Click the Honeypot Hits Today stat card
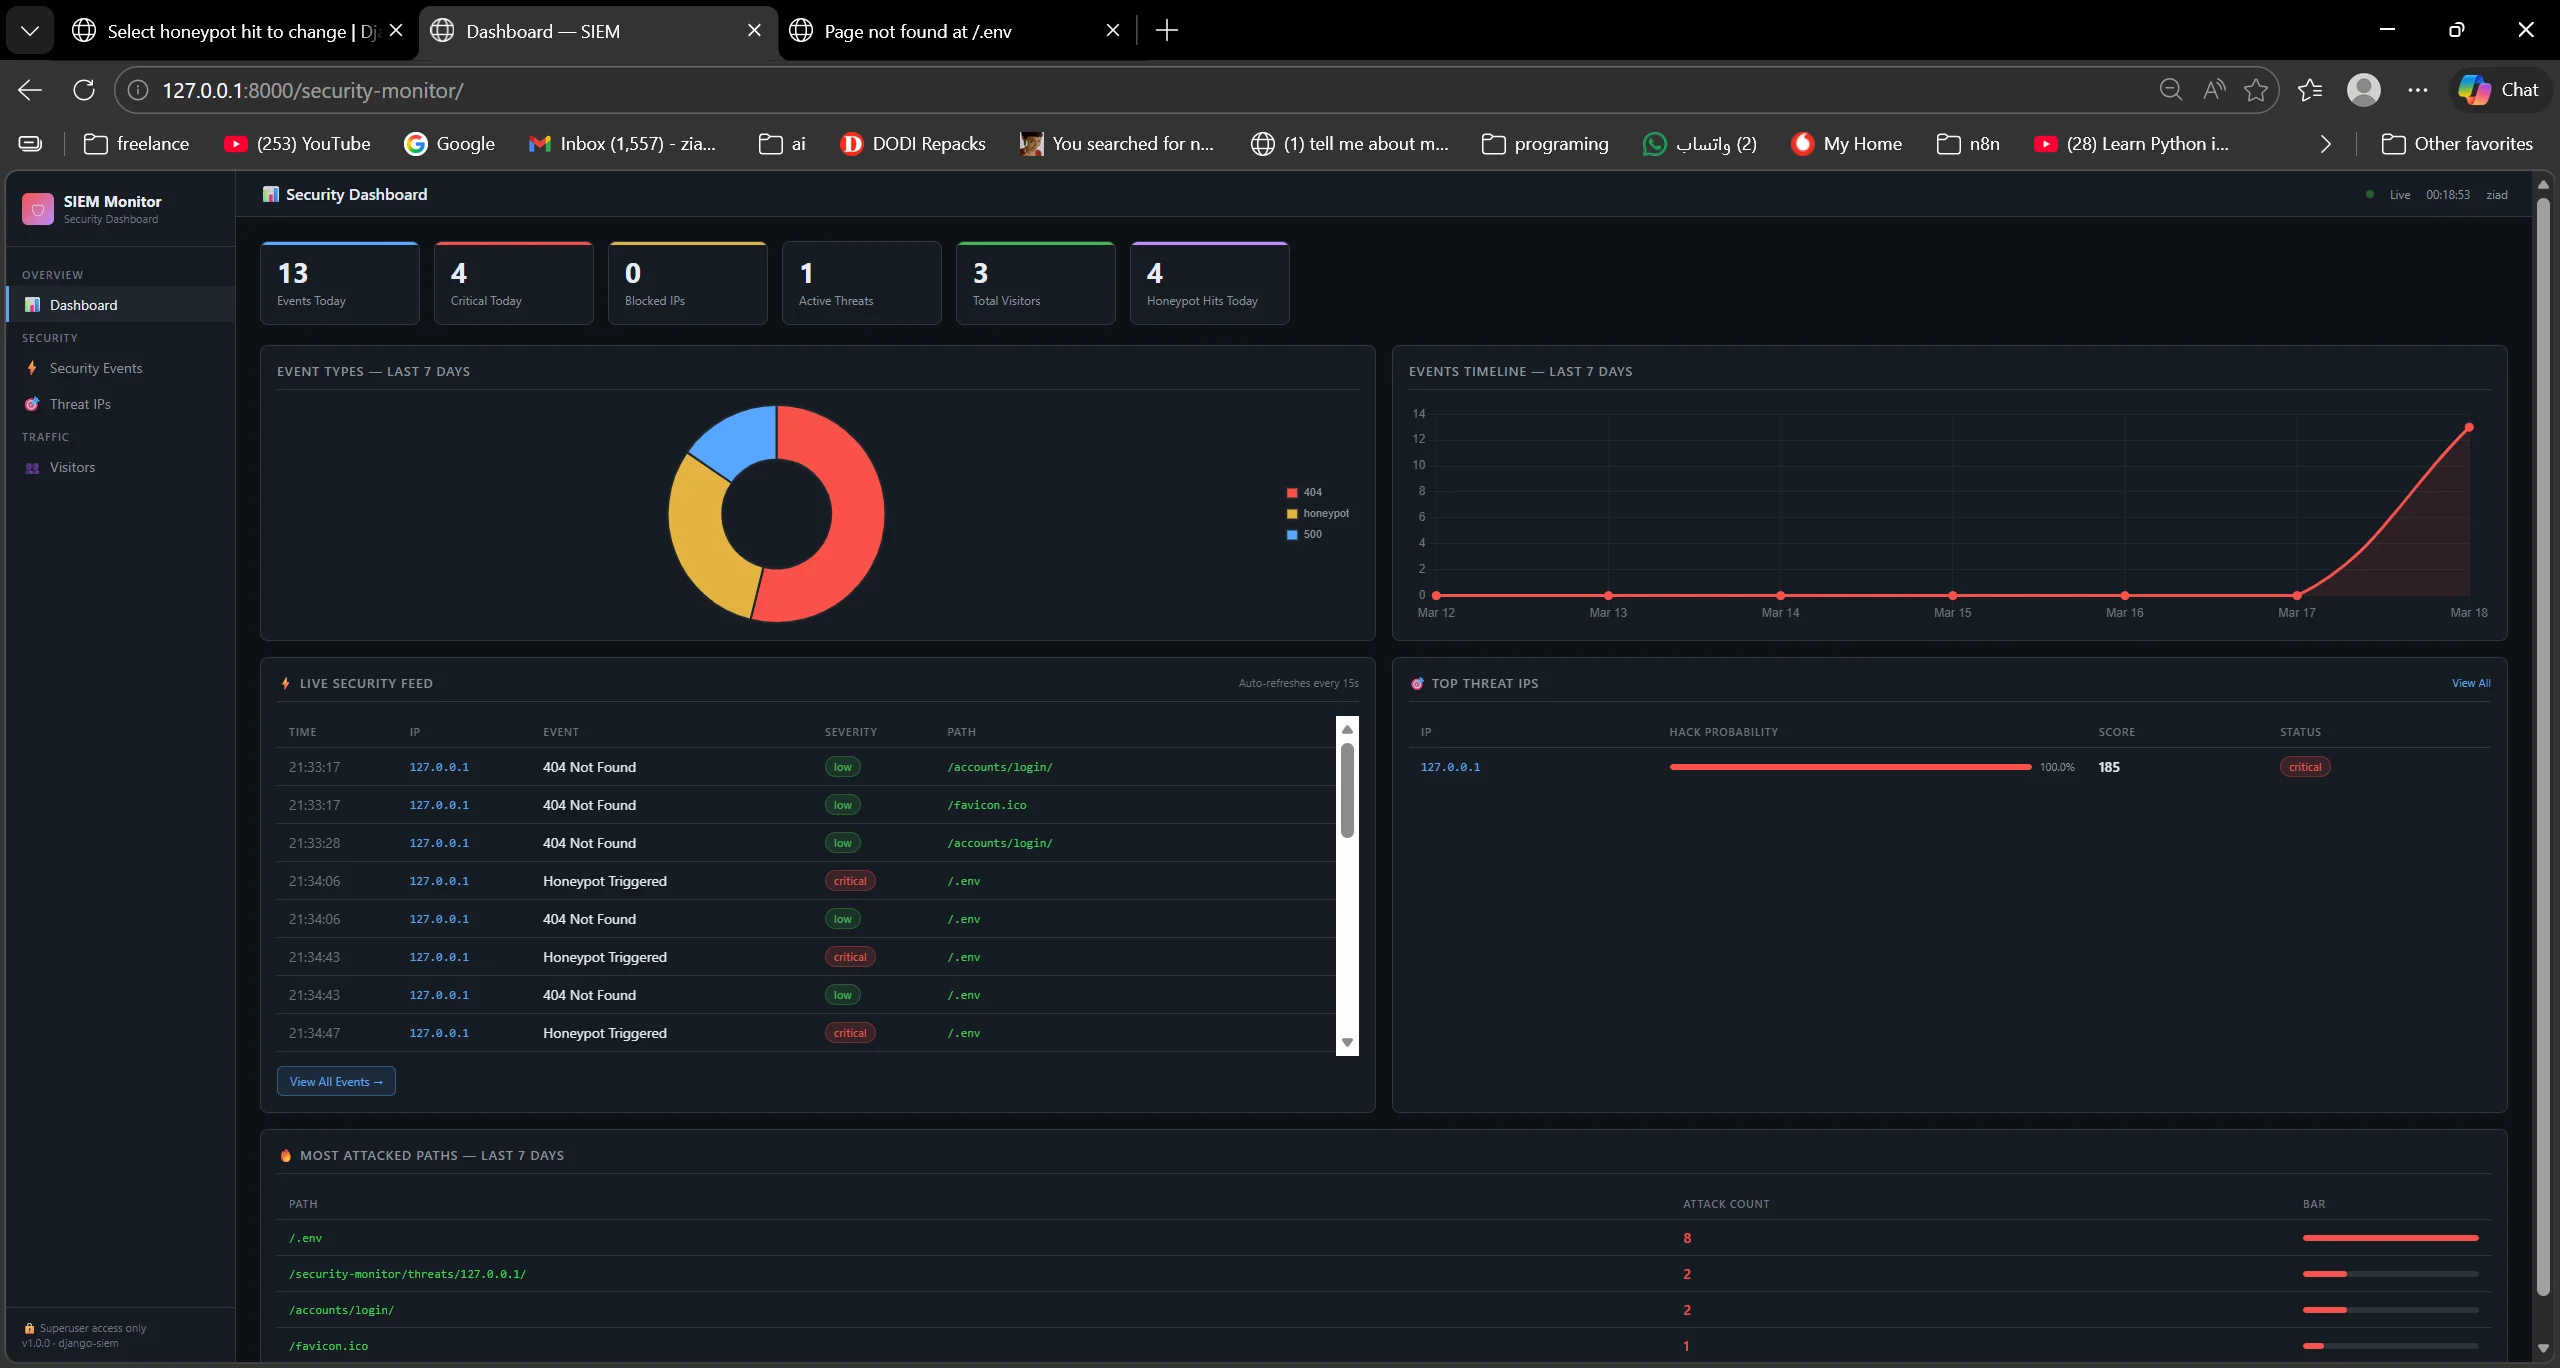2560x1368 pixels. point(1210,283)
